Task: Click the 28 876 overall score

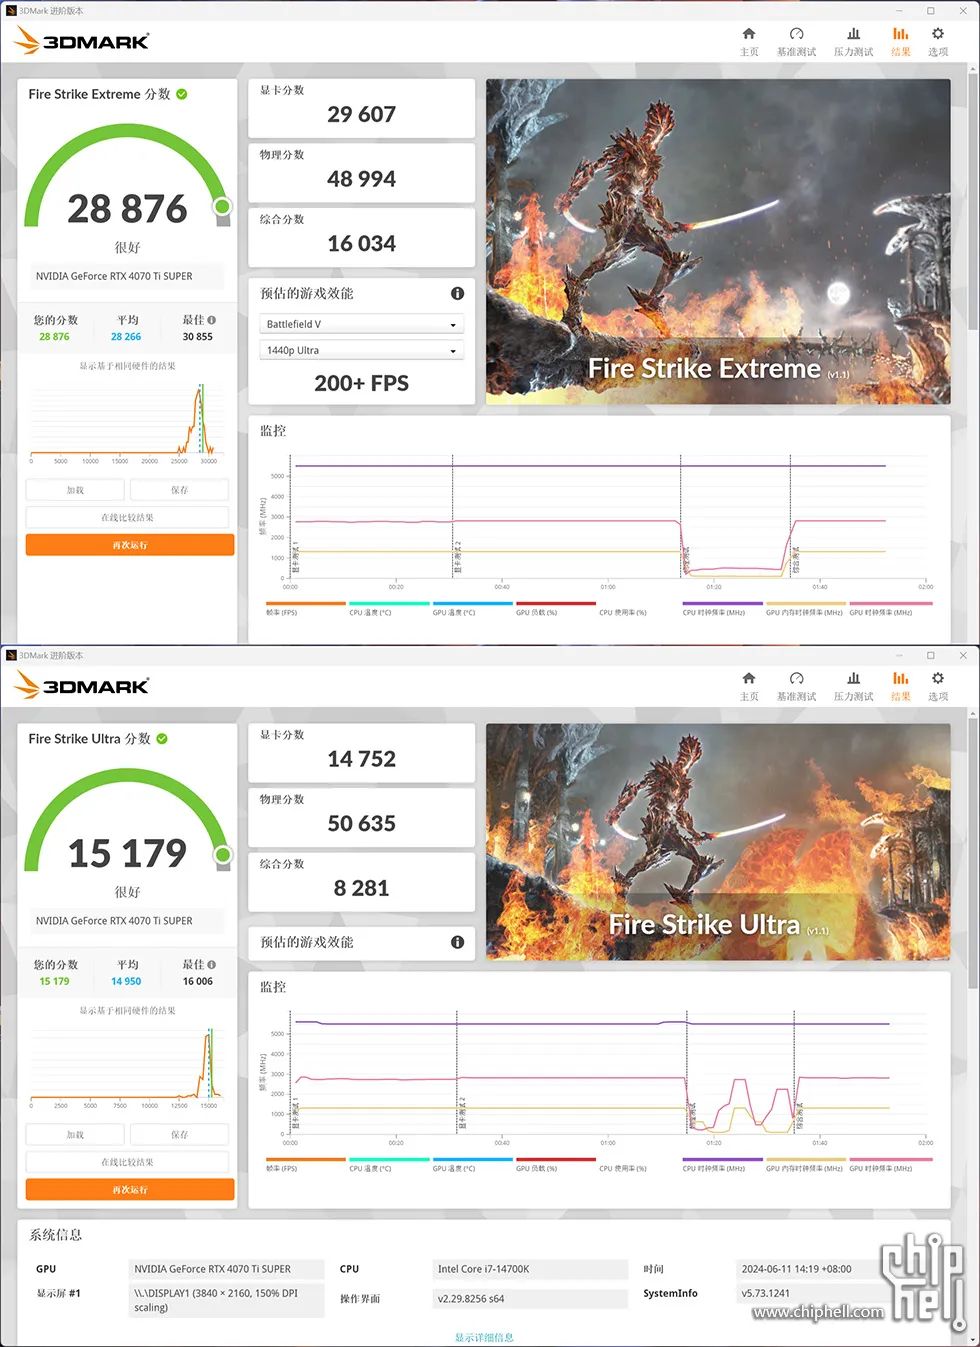Action: (127, 208)
